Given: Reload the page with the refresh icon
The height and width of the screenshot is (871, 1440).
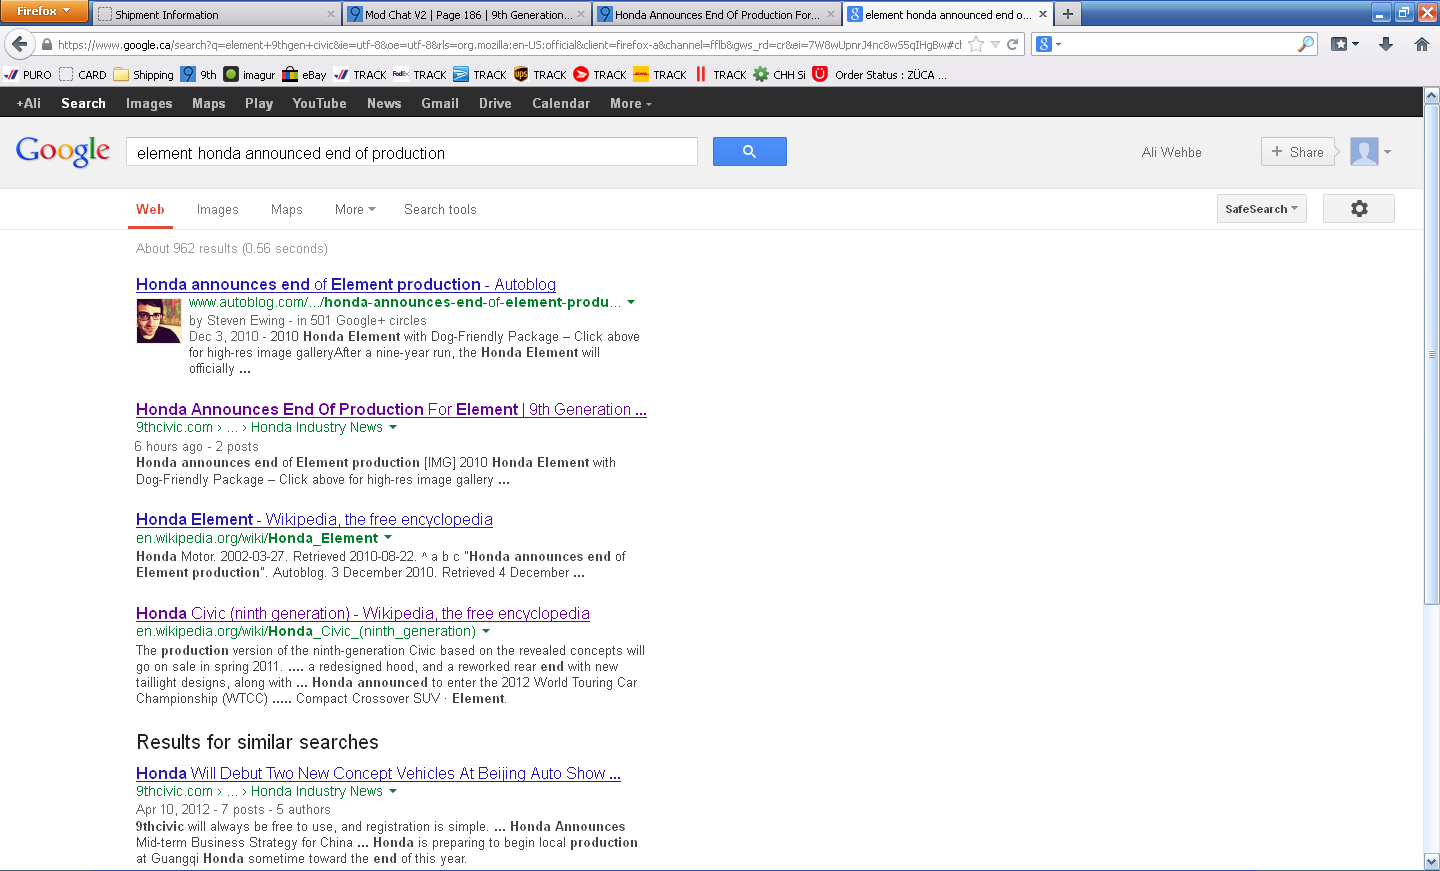Looking at the screenshot, I should (x=1013, y=44).
